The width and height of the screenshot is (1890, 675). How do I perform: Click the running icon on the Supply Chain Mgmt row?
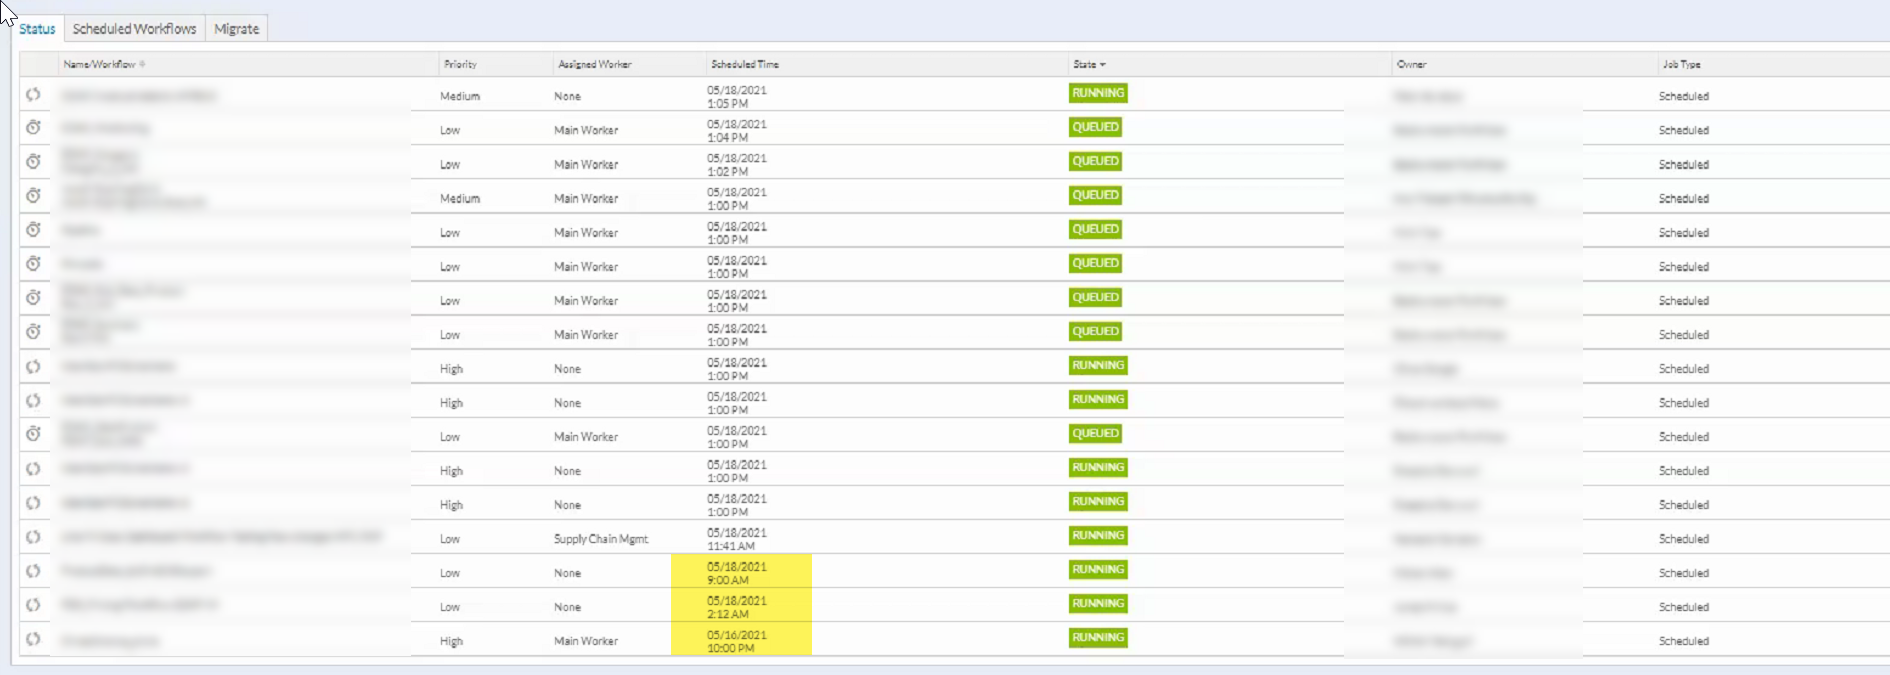(x=33, y=537)
